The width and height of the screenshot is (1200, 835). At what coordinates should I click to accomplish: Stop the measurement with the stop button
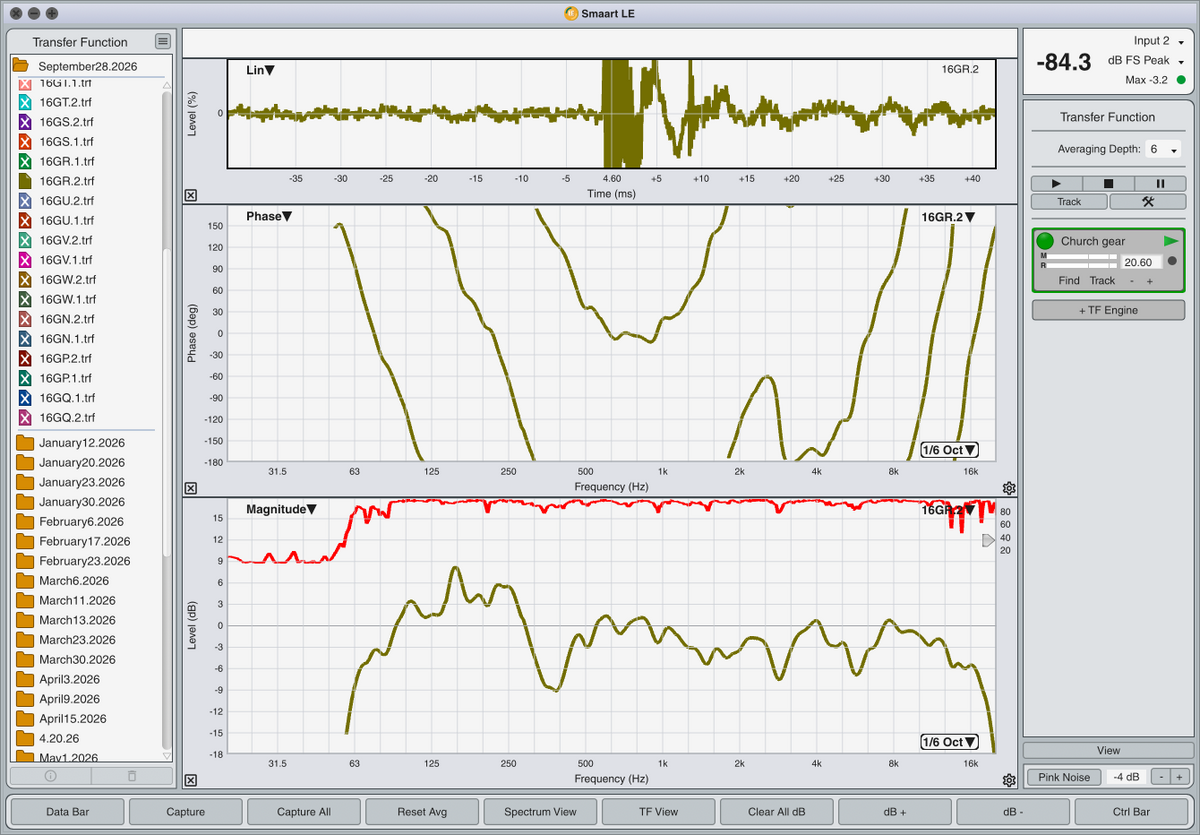pos(1108,184)
